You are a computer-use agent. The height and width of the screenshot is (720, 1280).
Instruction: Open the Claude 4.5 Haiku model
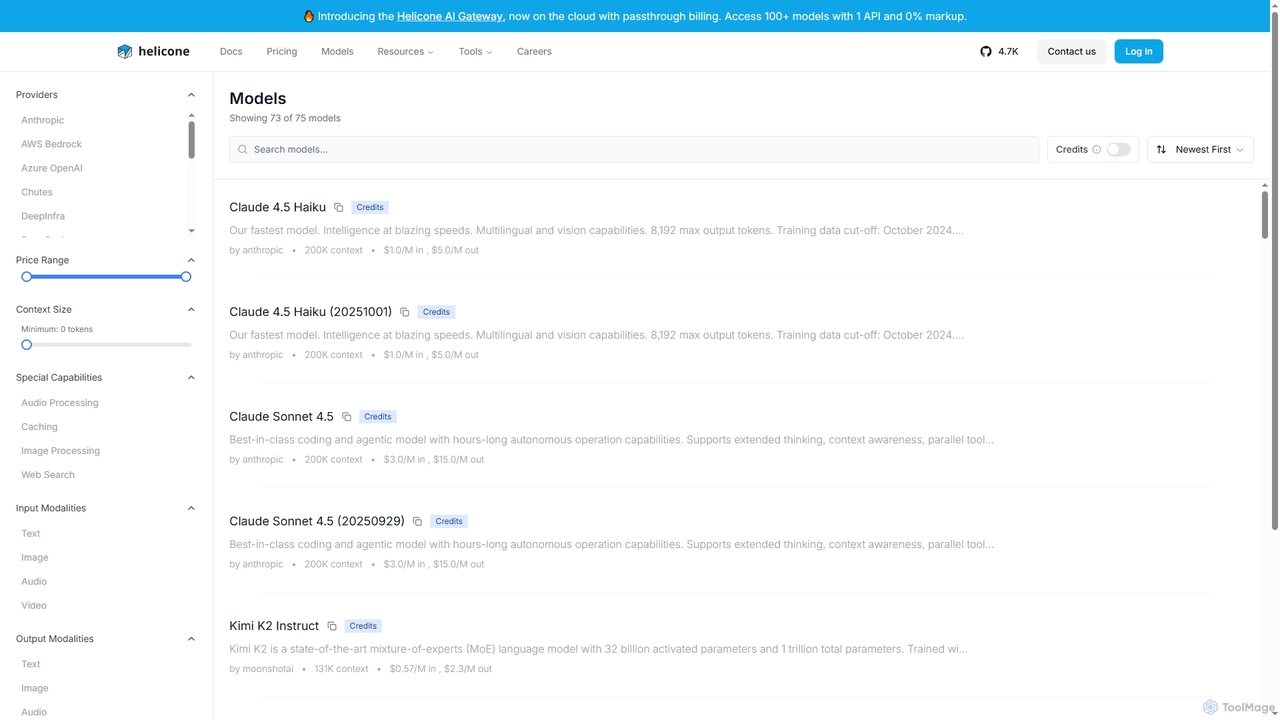click(278, 207)
